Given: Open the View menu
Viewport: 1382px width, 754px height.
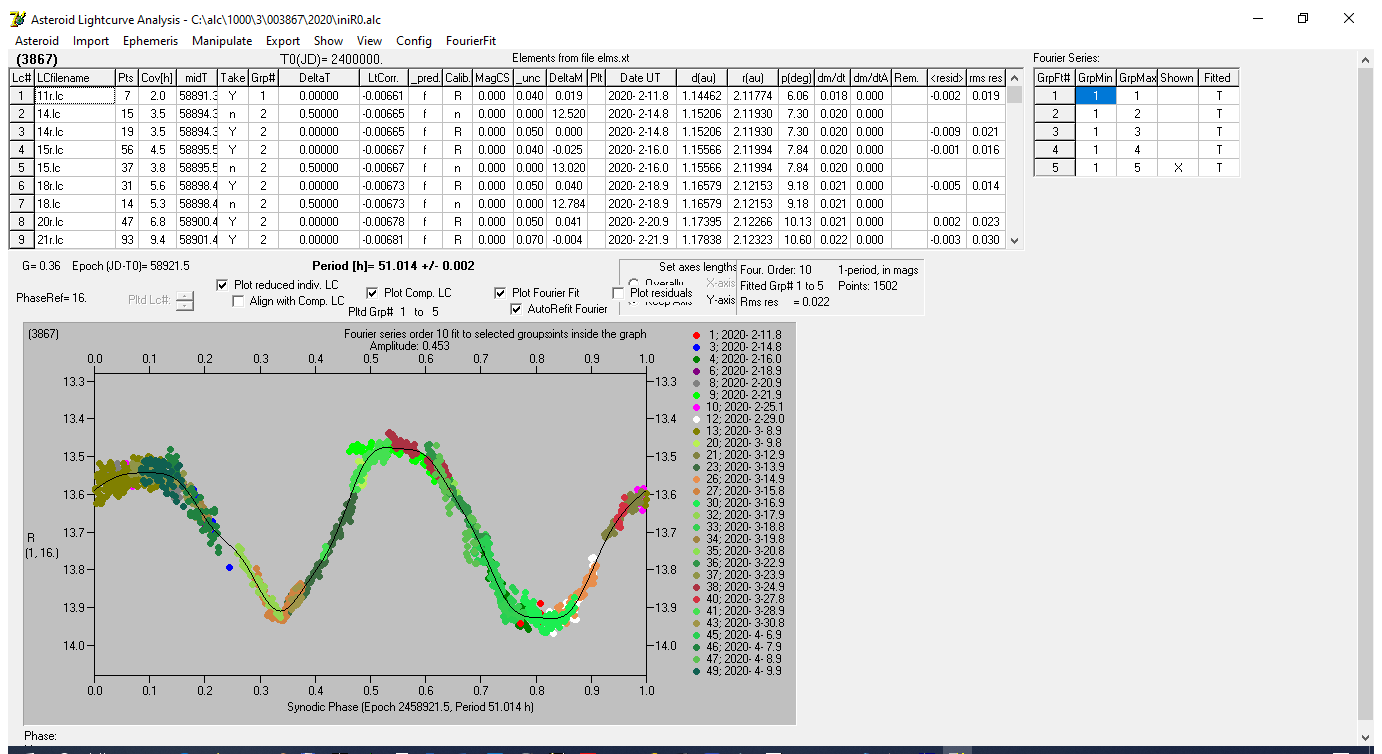Looking at the screenshot, I should 369,41.
